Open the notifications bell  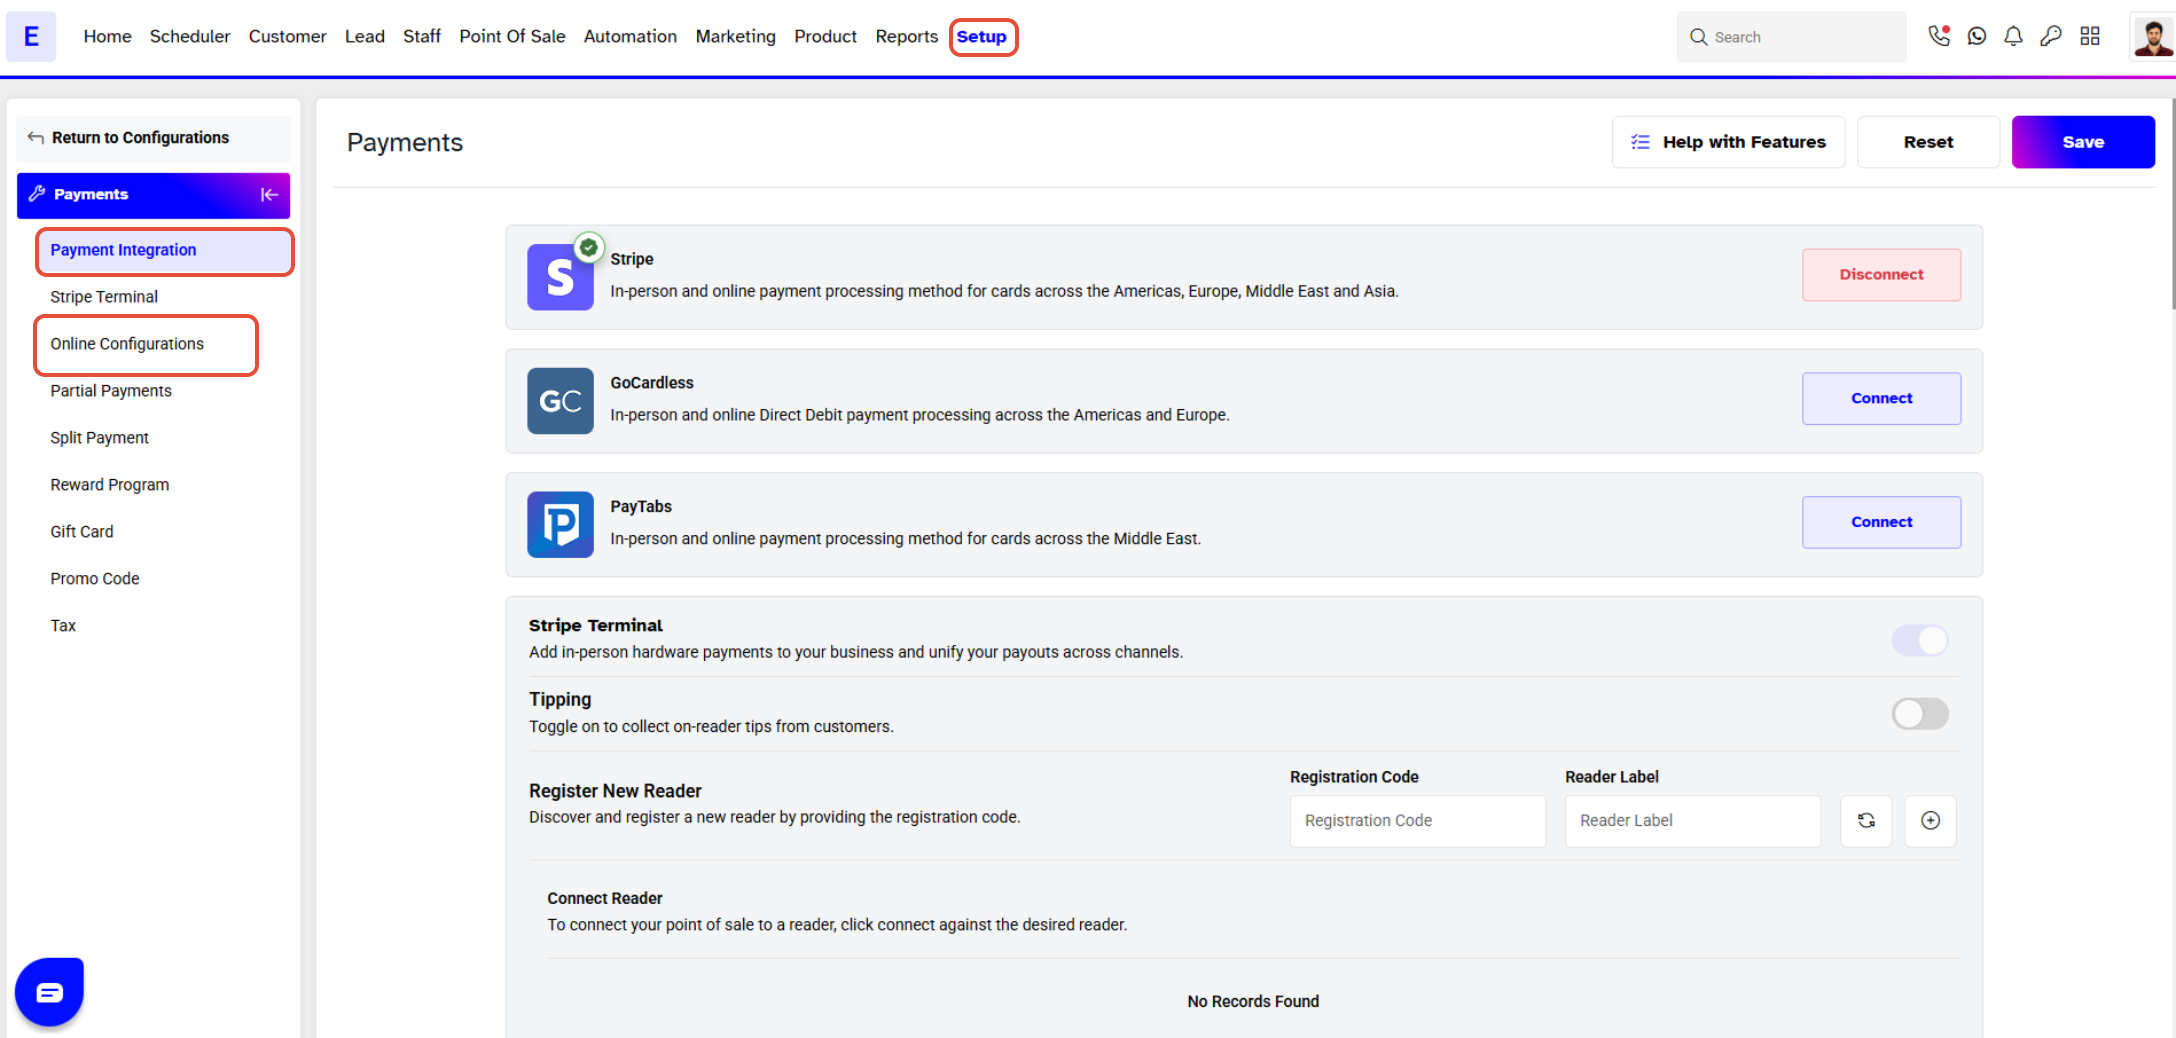pos(2013,36)
